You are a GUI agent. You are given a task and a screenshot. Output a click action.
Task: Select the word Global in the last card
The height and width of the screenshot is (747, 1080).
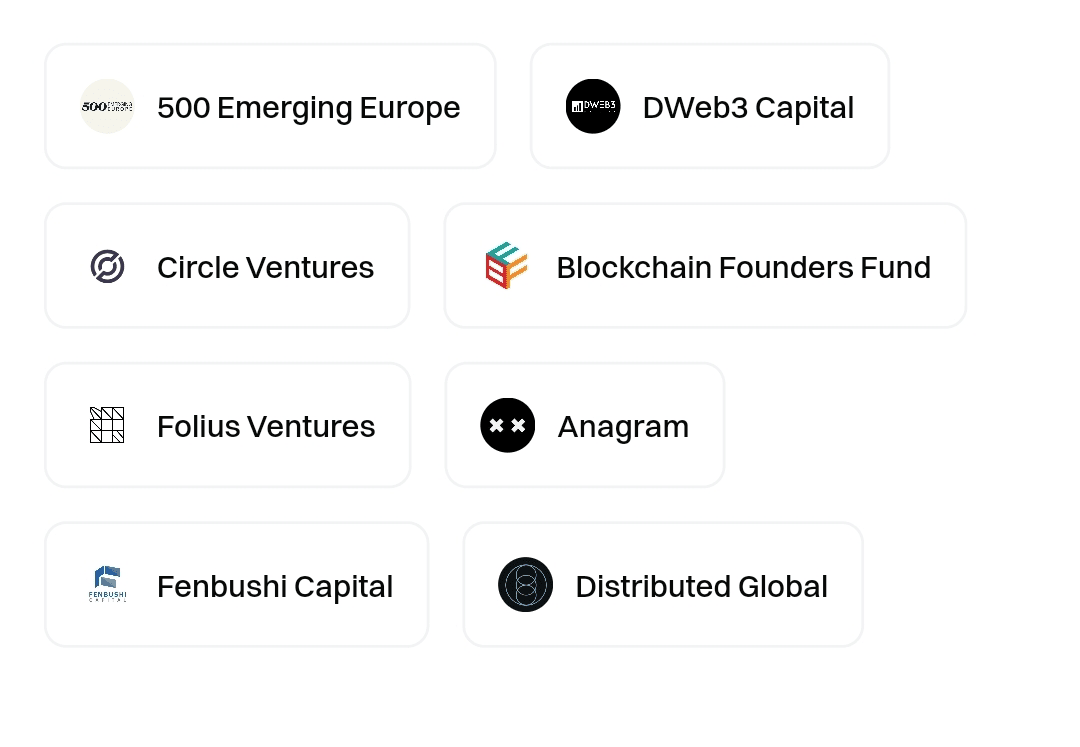point(783,587)
